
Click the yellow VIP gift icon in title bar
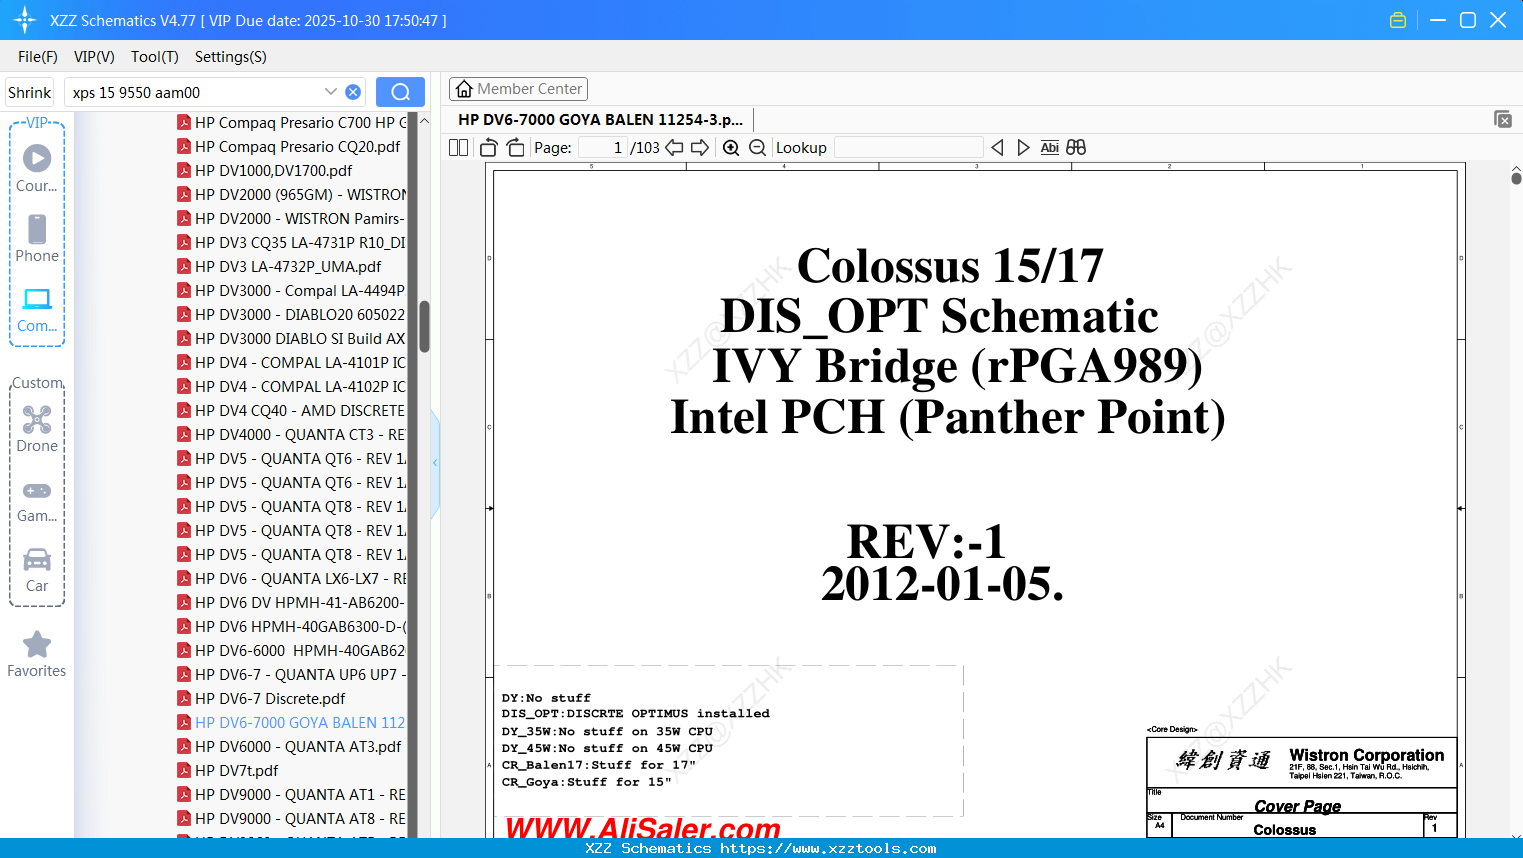(1398, 20)
